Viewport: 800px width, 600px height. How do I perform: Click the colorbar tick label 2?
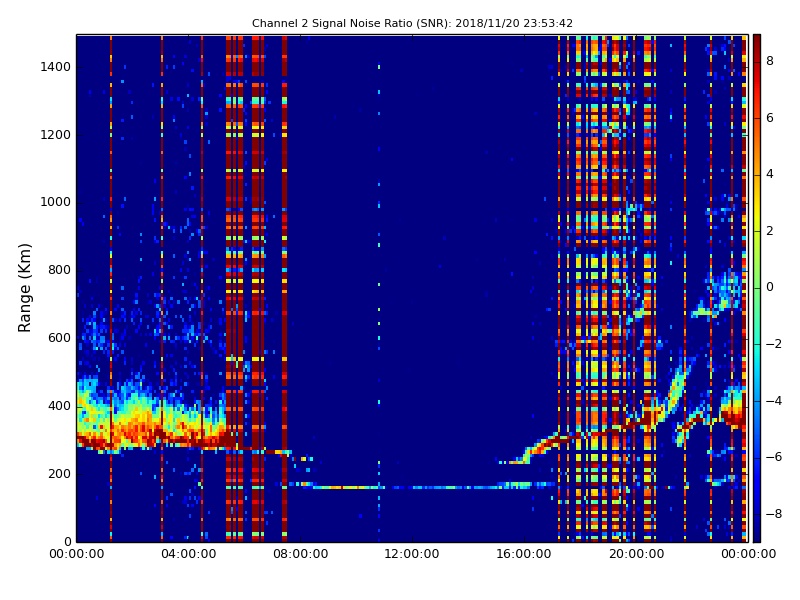click(770, 231)
